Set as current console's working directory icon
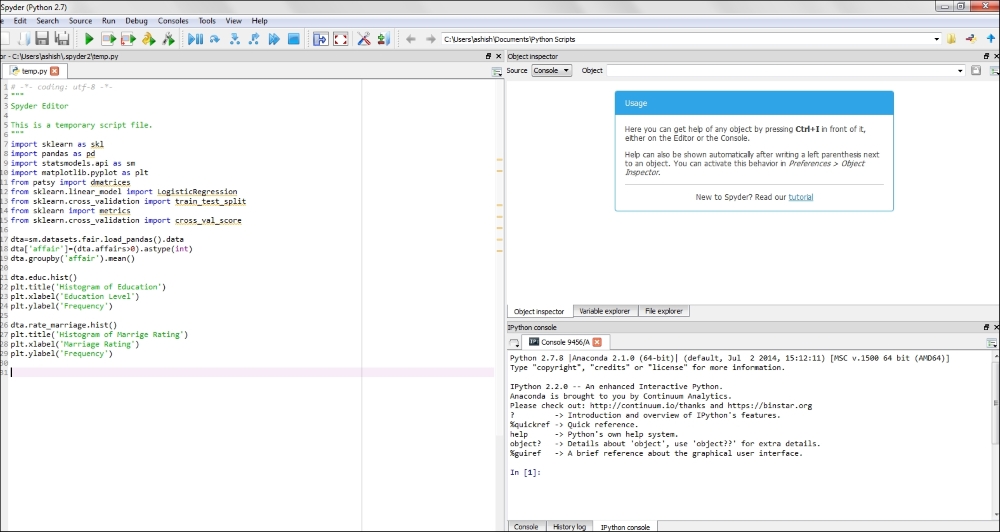 (x=971, y=39)
